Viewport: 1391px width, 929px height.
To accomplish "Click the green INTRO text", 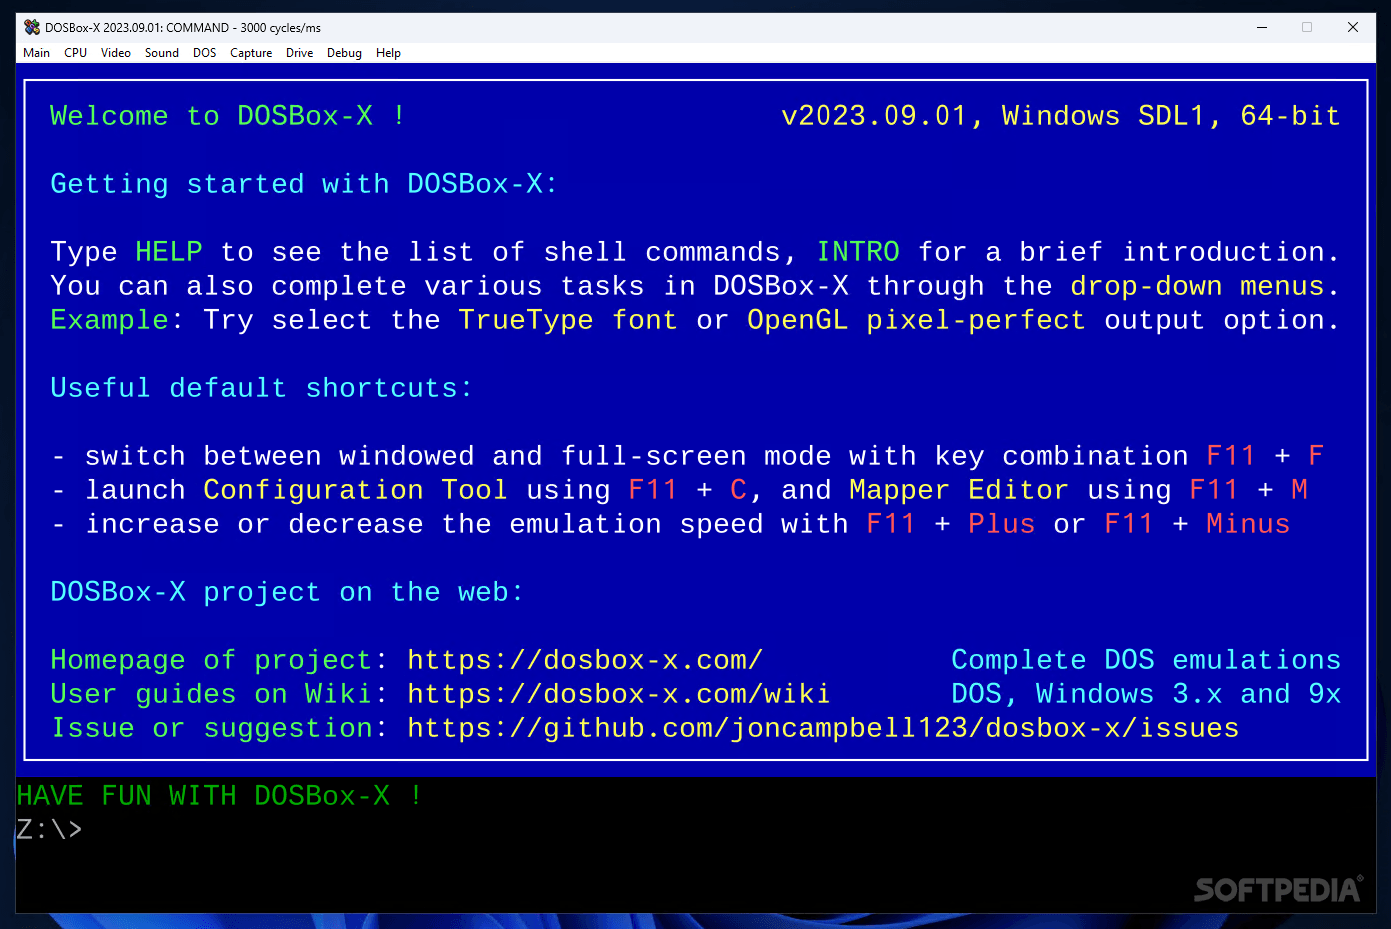I will click(x=858, y=252).
